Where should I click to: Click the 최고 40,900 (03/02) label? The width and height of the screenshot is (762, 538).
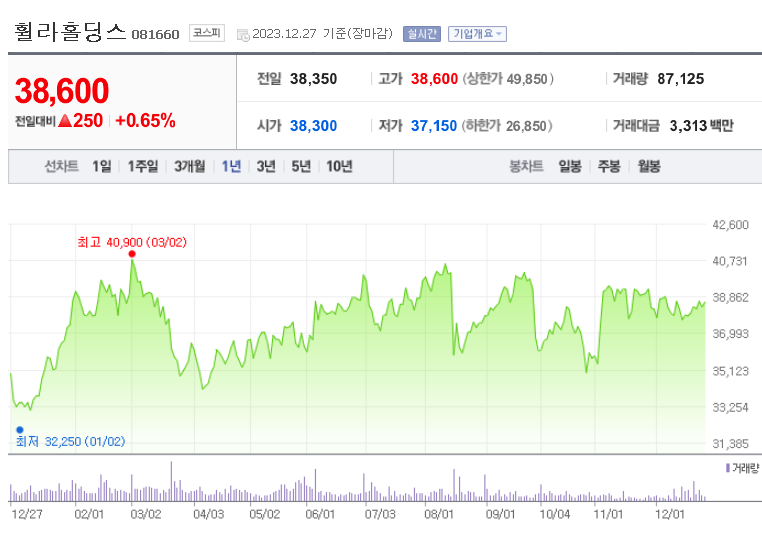click(x=132, y=242)
